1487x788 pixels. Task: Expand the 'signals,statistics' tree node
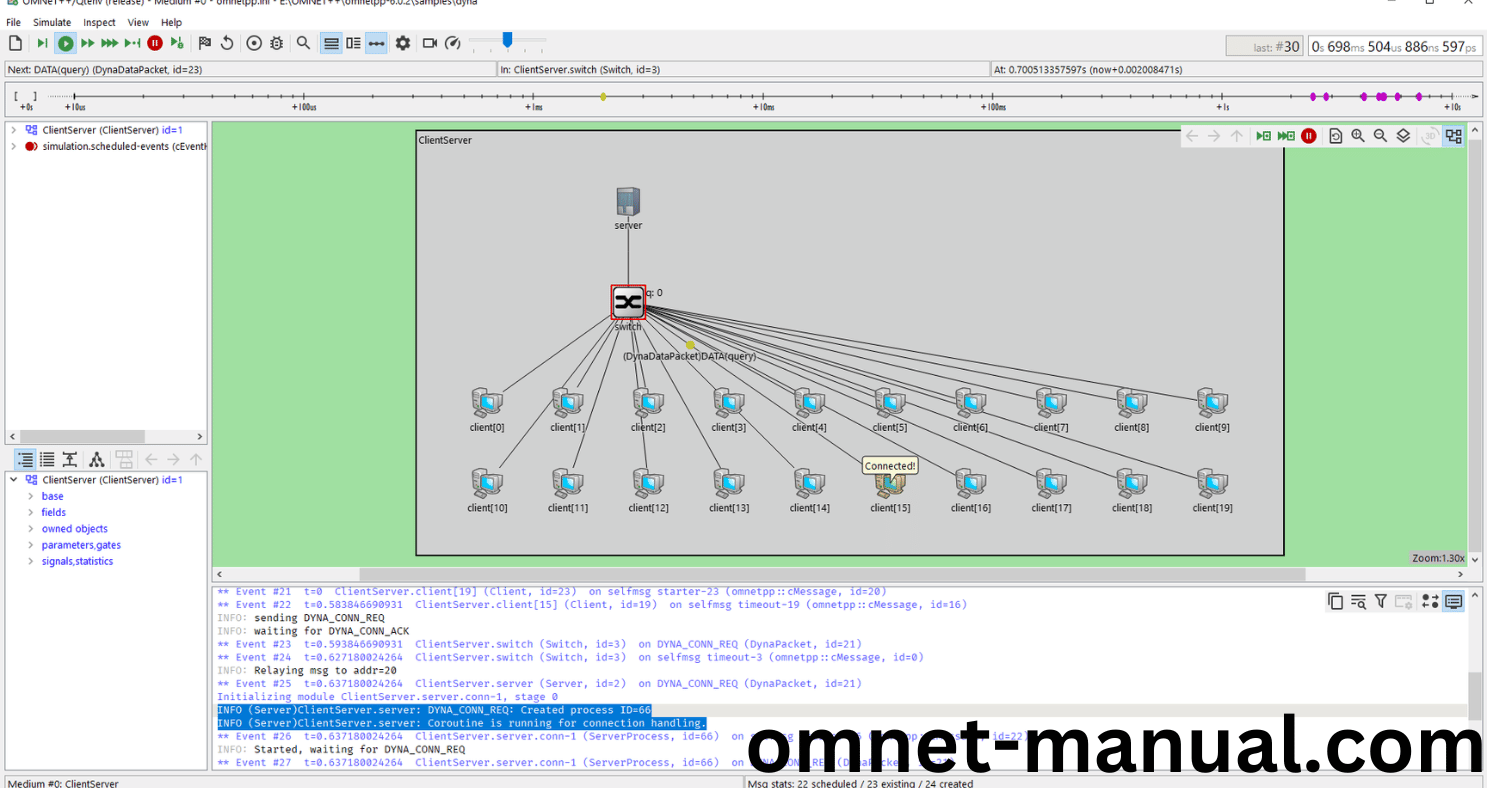coord(30,561)
